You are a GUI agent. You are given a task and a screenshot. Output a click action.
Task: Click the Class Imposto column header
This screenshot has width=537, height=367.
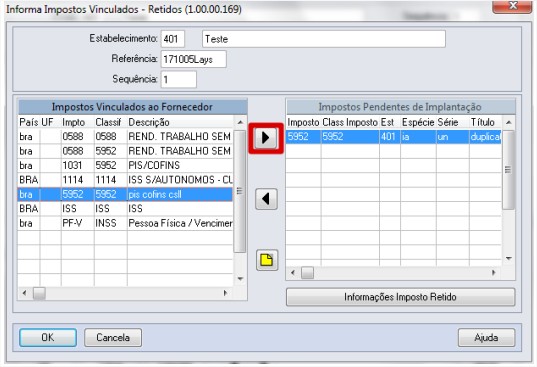tap(350, 122)
